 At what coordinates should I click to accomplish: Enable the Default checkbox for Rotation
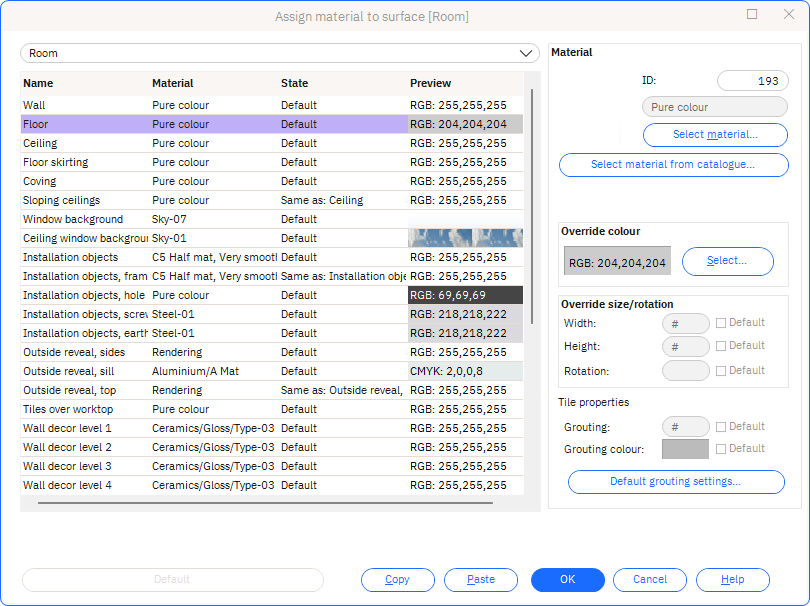tap(723, 370)
